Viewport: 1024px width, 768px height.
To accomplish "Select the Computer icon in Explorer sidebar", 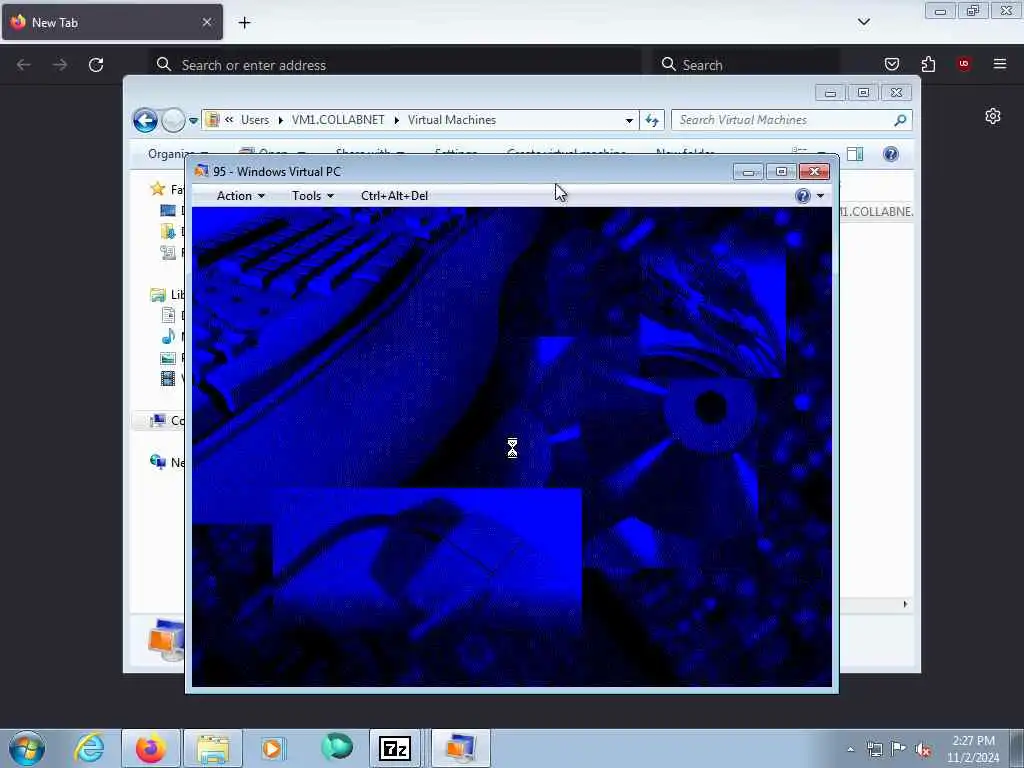I will click(x=157, y=421).
